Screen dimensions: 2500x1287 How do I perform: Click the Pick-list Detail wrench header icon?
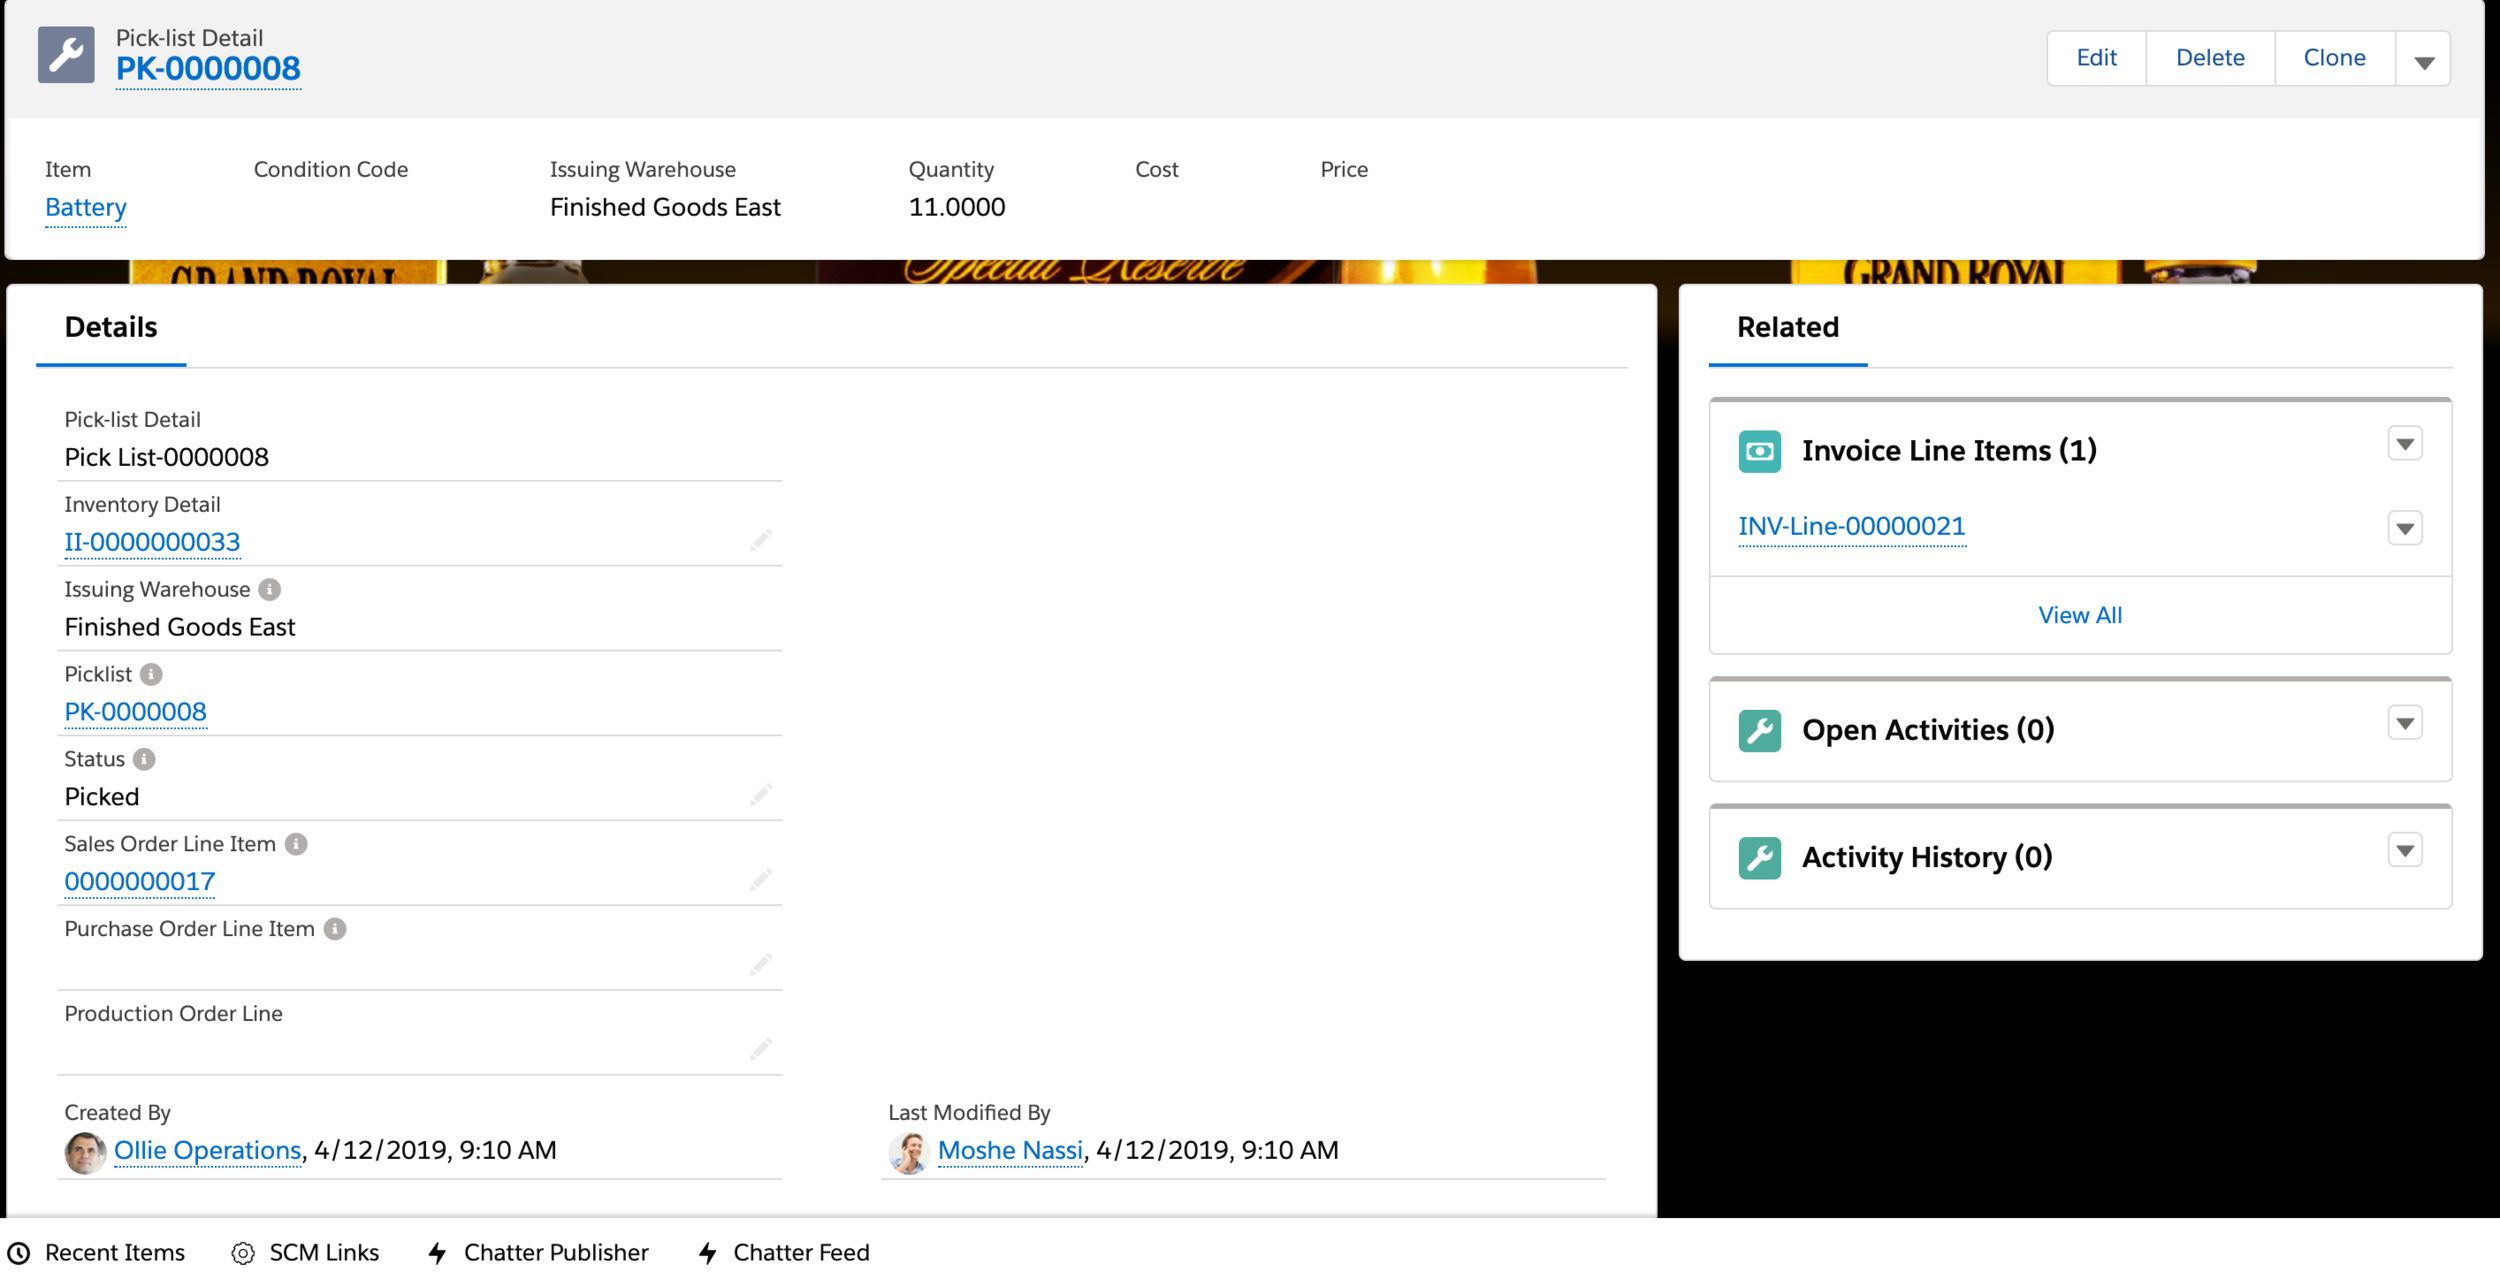pyautogui.click(x=66, y=55)
